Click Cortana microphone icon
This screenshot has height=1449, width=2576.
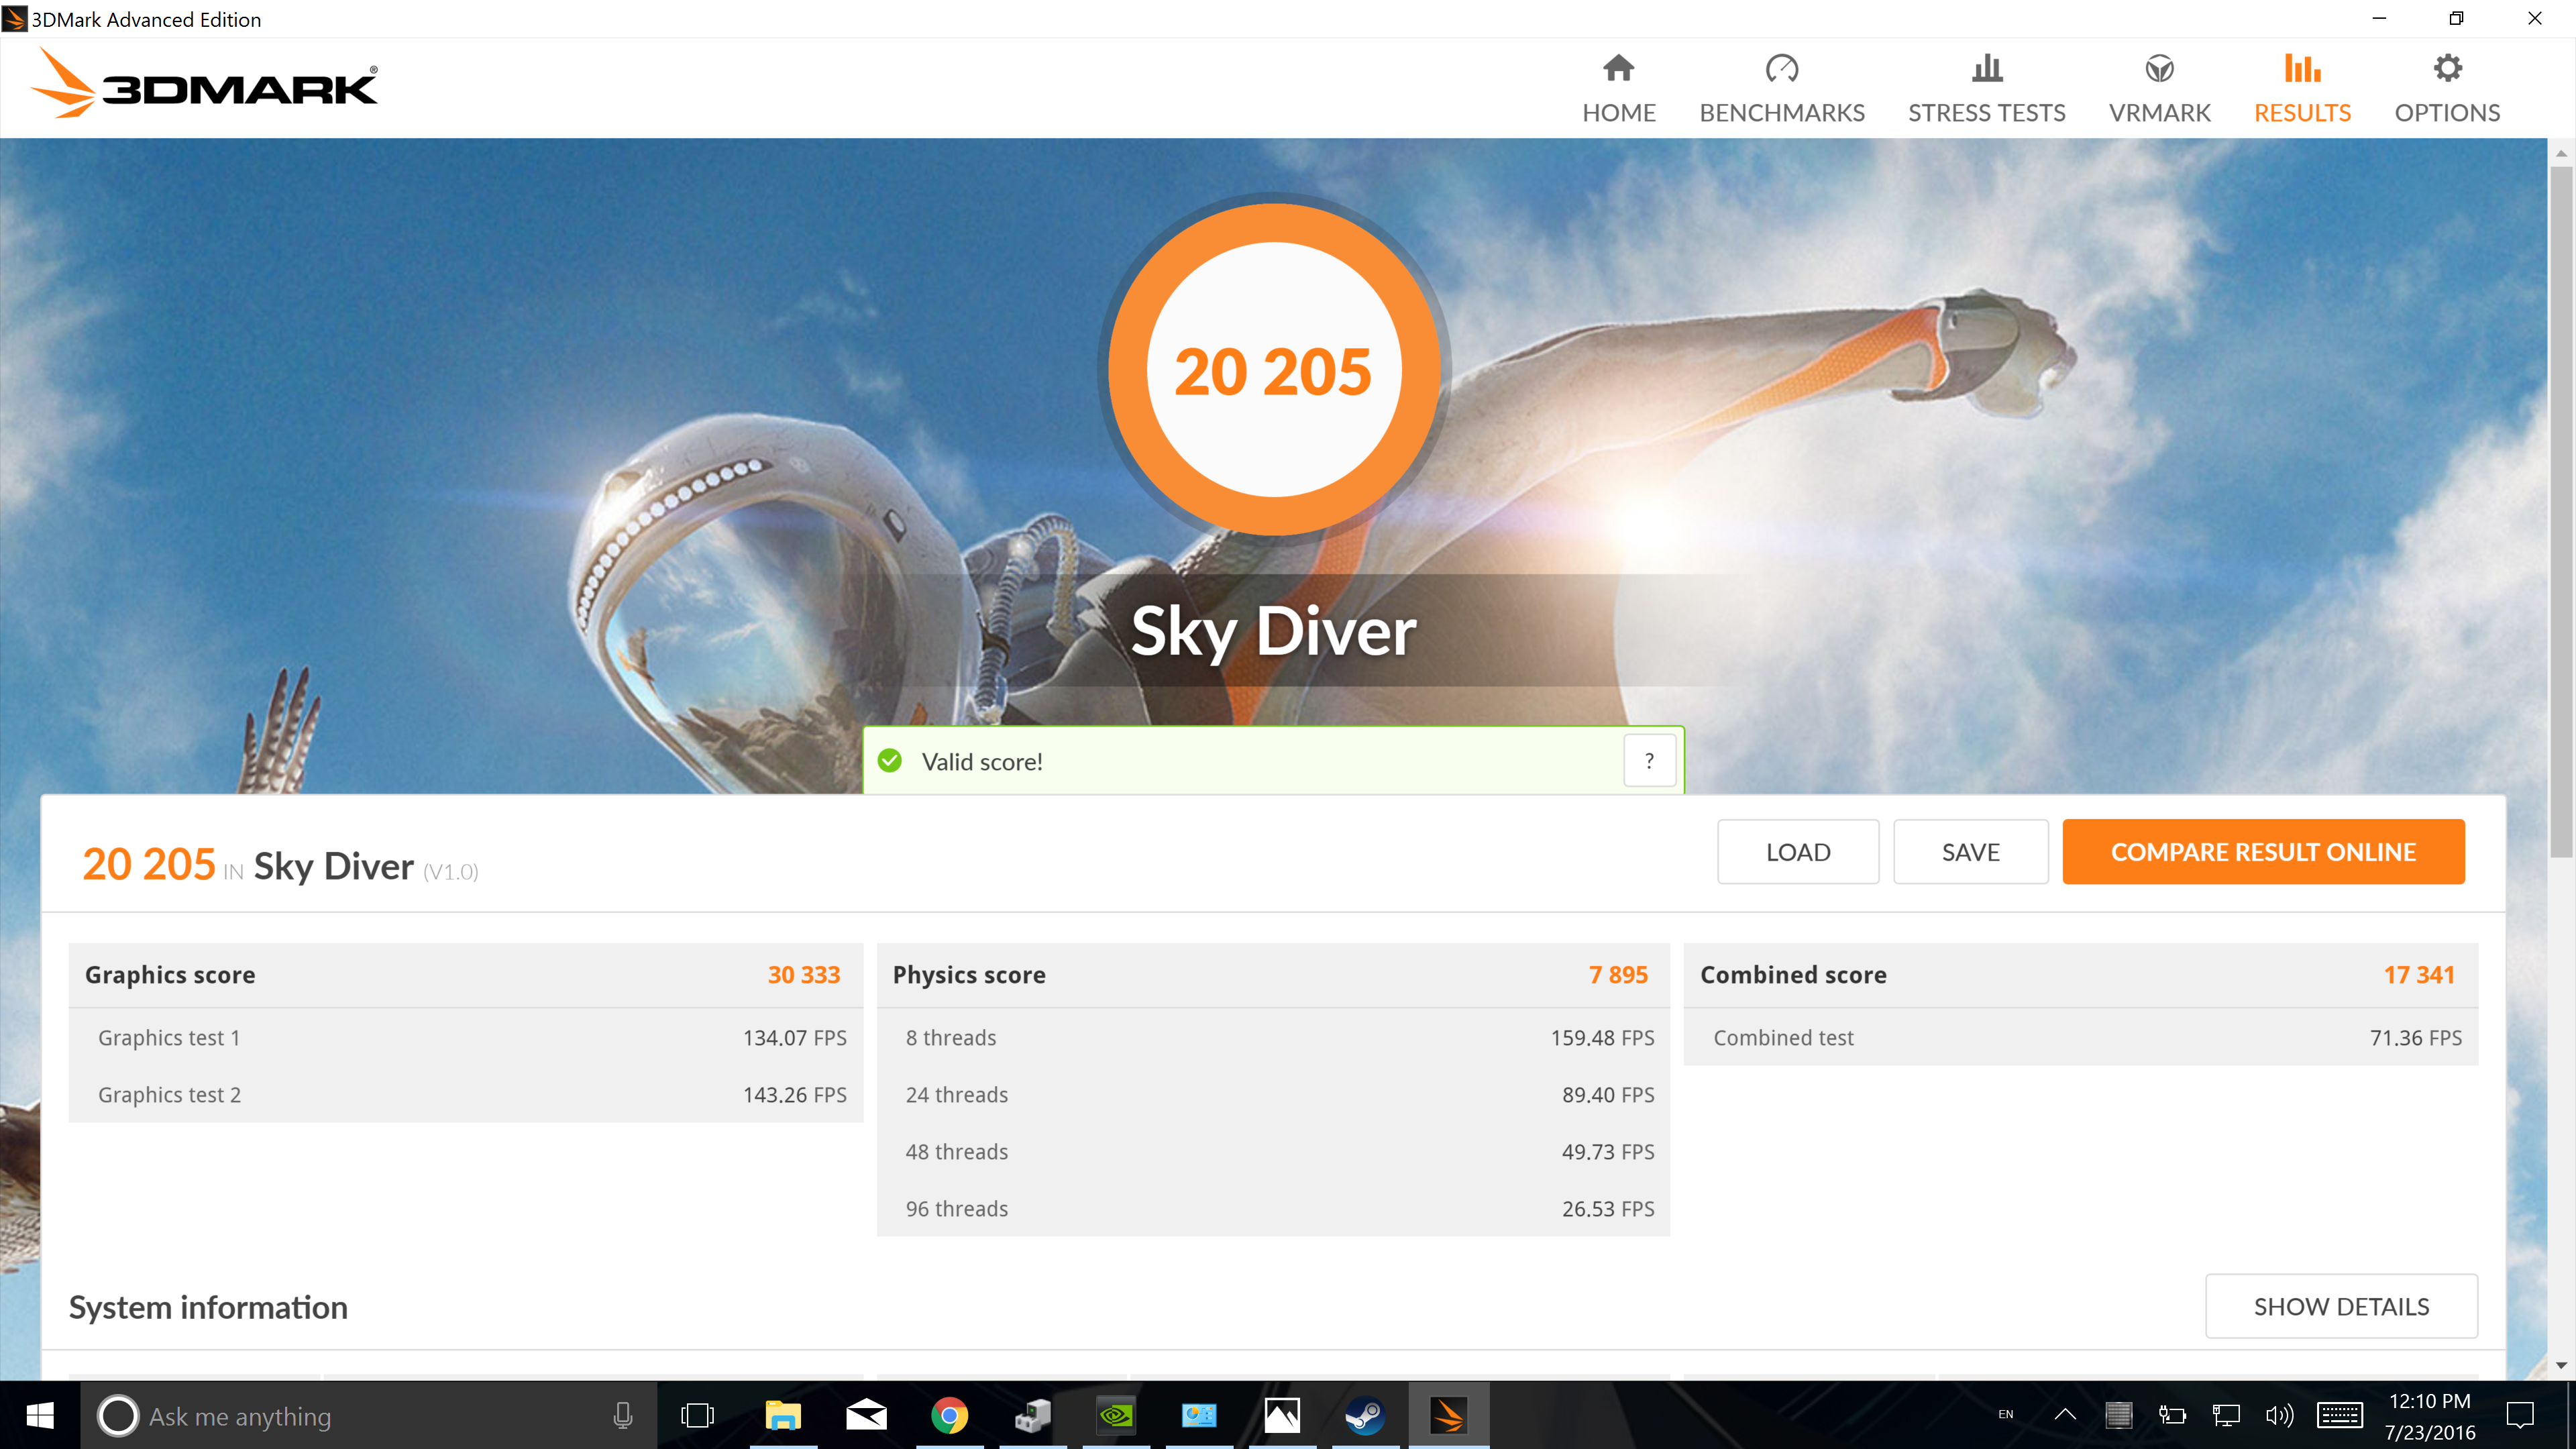tap(622, 1416)
